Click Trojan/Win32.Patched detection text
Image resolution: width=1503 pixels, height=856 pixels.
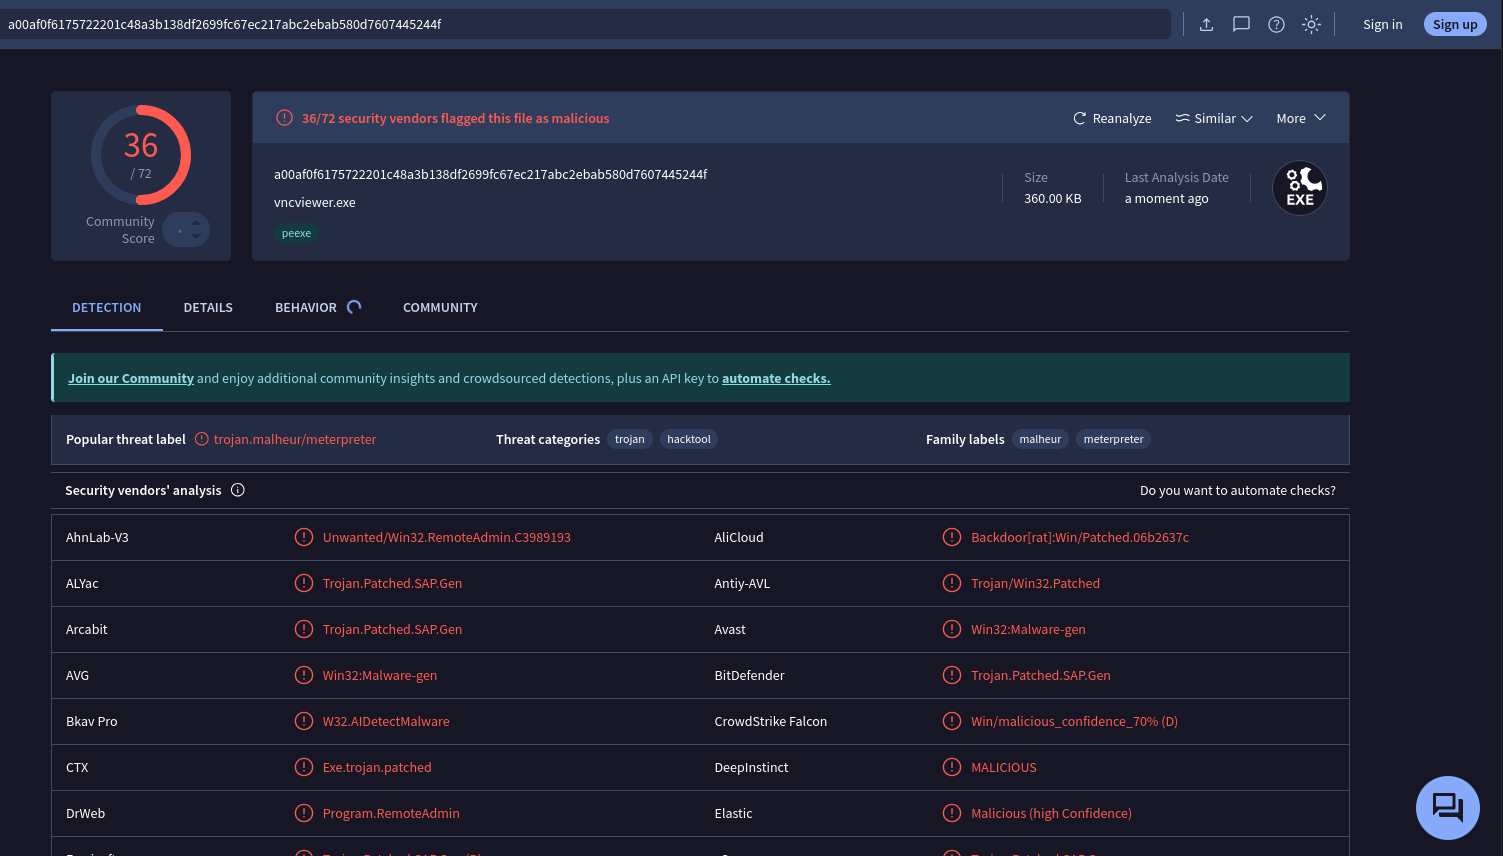click(1035, 583)
